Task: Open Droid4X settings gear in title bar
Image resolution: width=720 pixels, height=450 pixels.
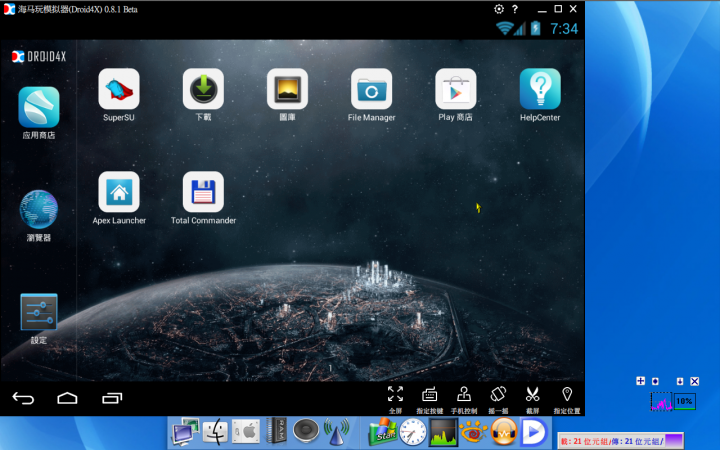Action: coord(499,9)
